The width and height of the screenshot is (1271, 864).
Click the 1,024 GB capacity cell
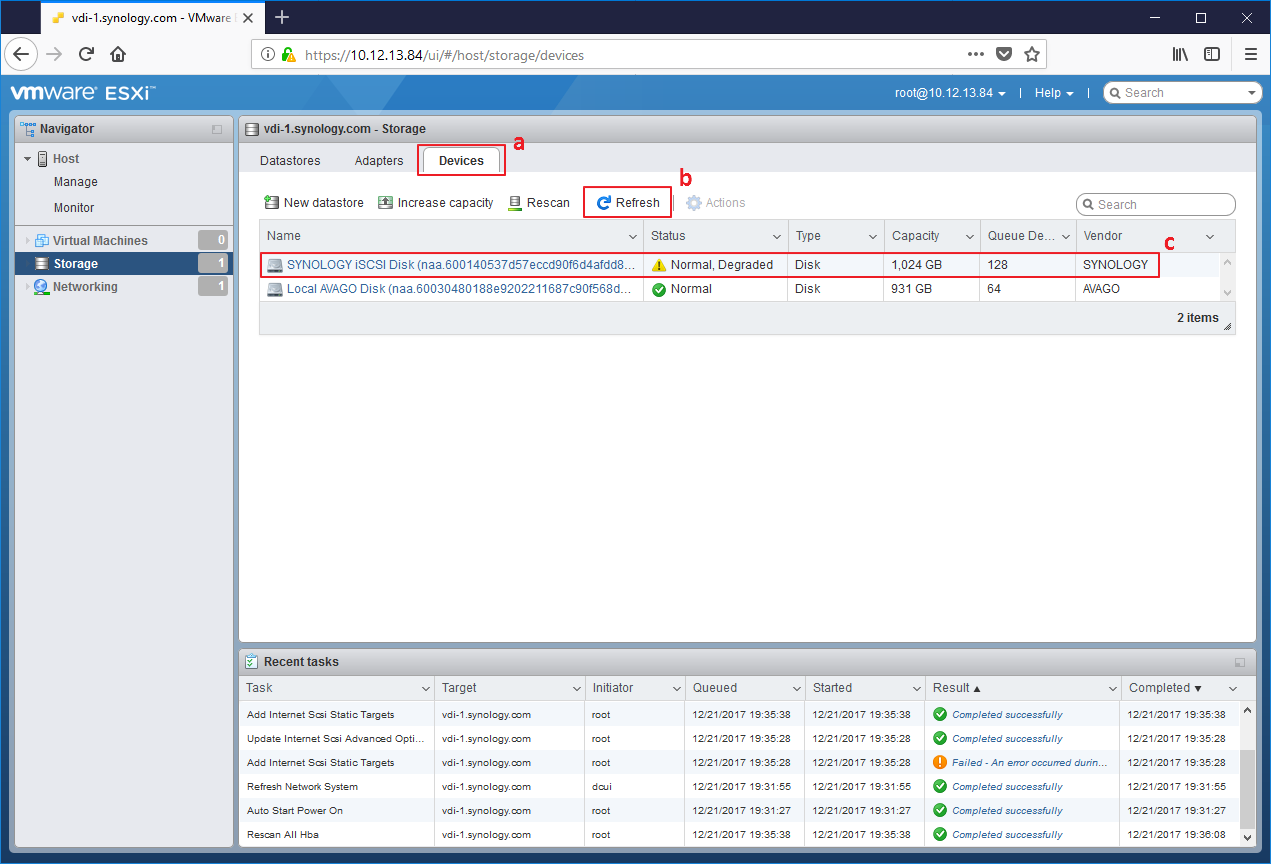coord(932,265)
